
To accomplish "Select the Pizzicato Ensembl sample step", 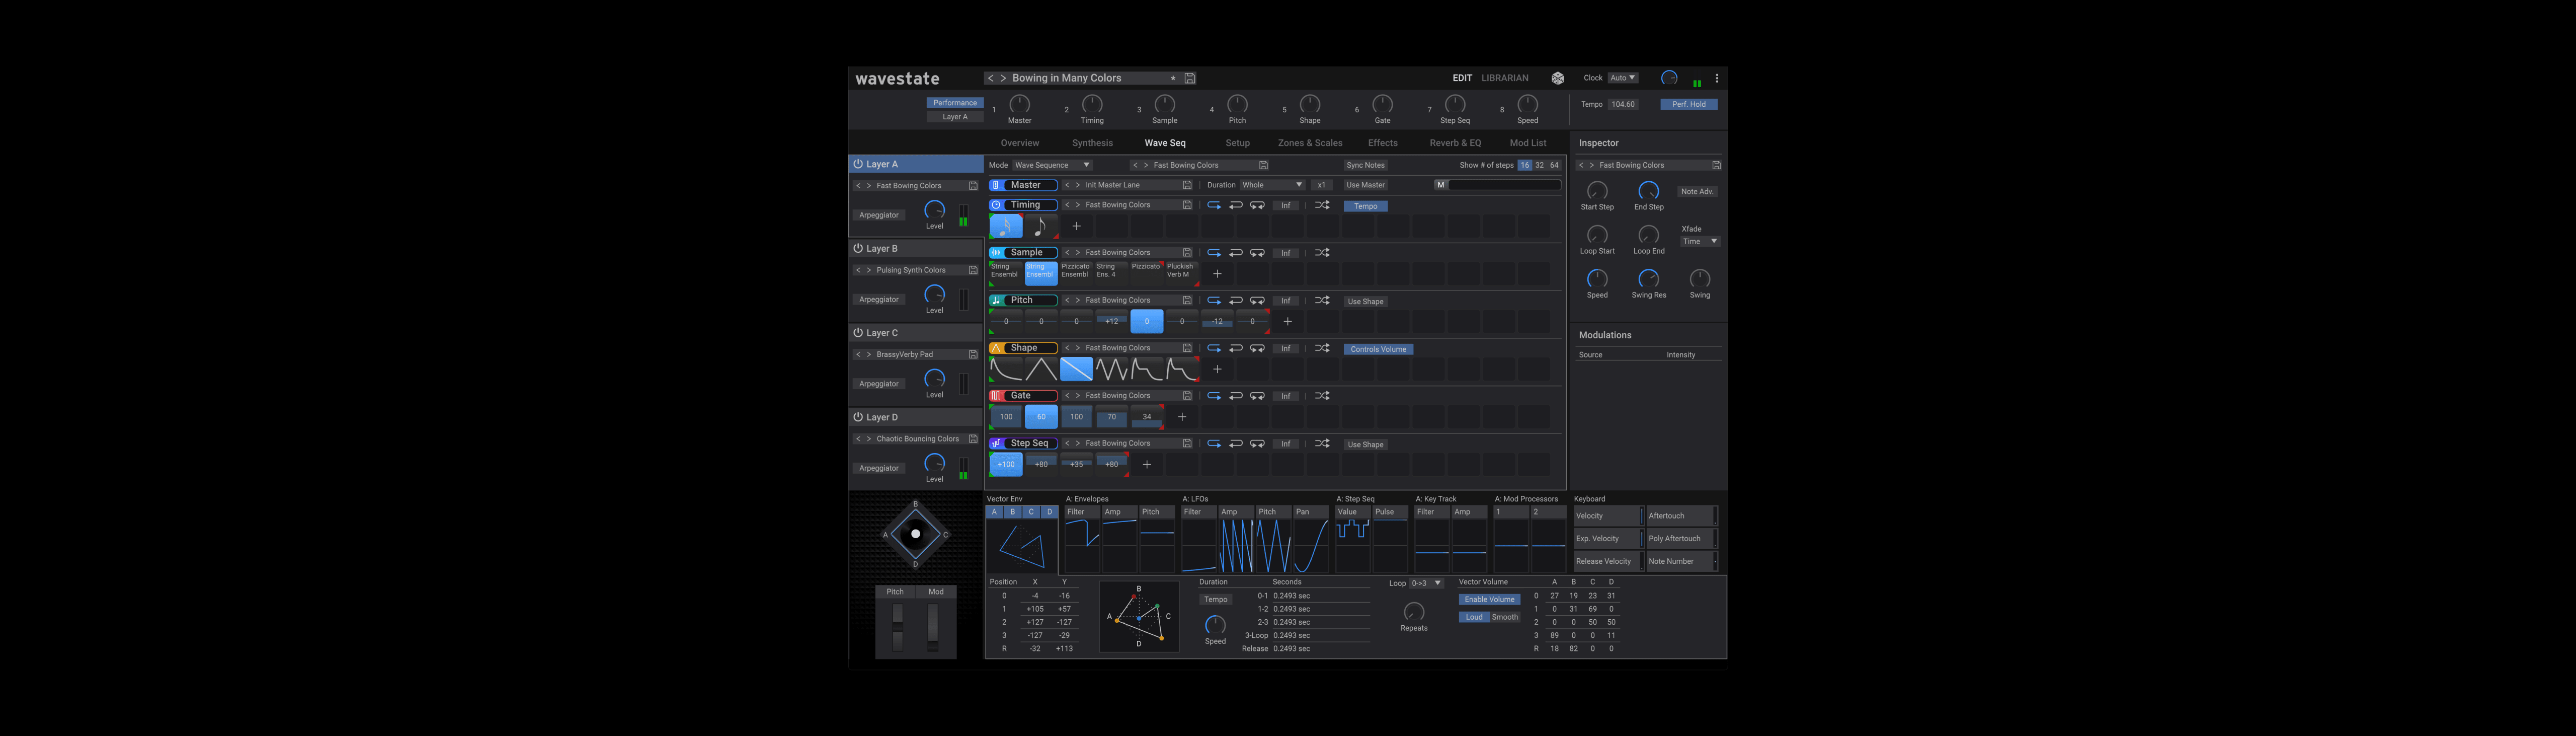I will 1075,272.
